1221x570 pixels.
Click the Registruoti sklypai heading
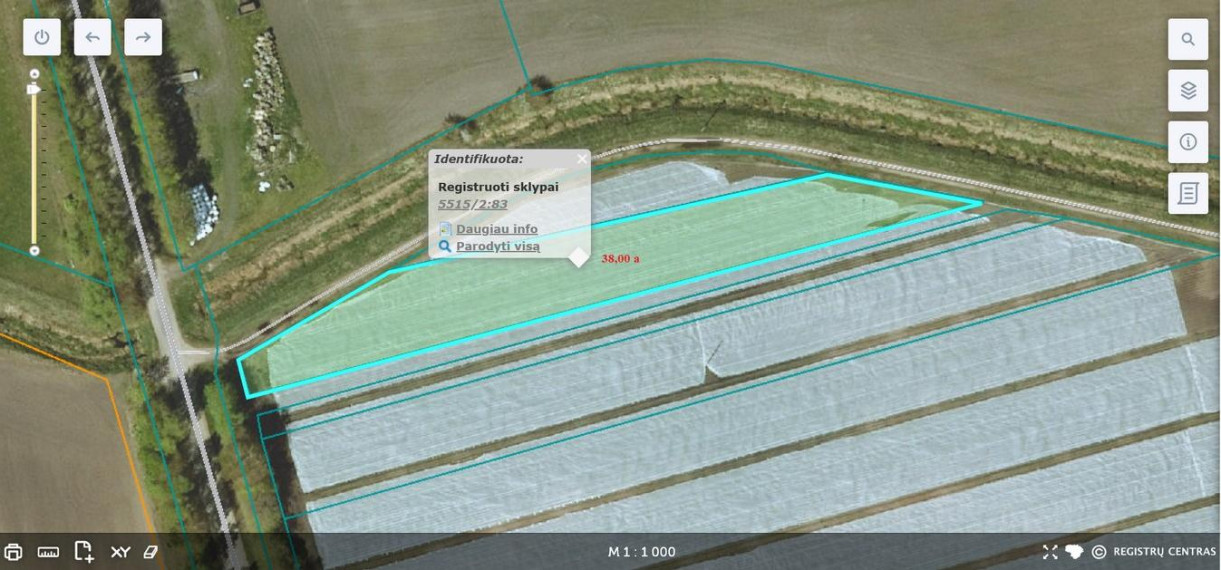(x=498, y=187)
